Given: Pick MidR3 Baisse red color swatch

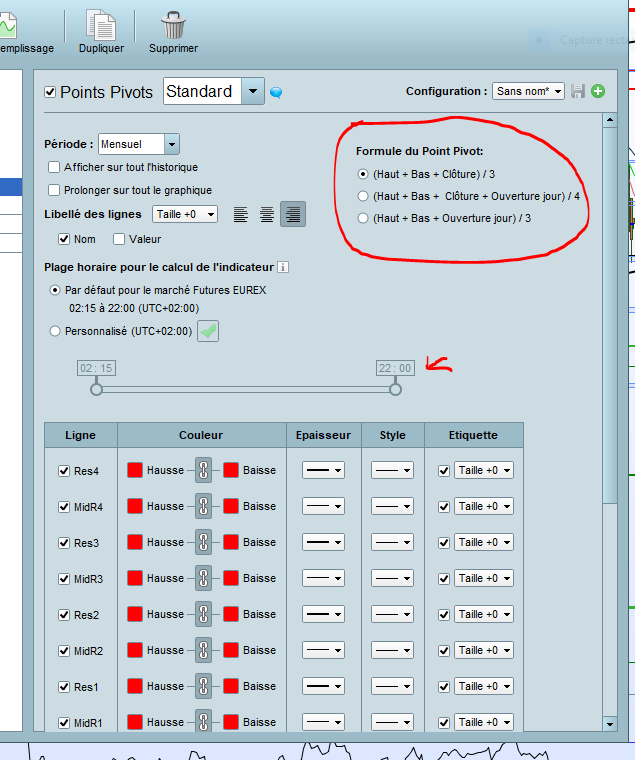Looking at the screenshot, I should (x=231, y=578).
